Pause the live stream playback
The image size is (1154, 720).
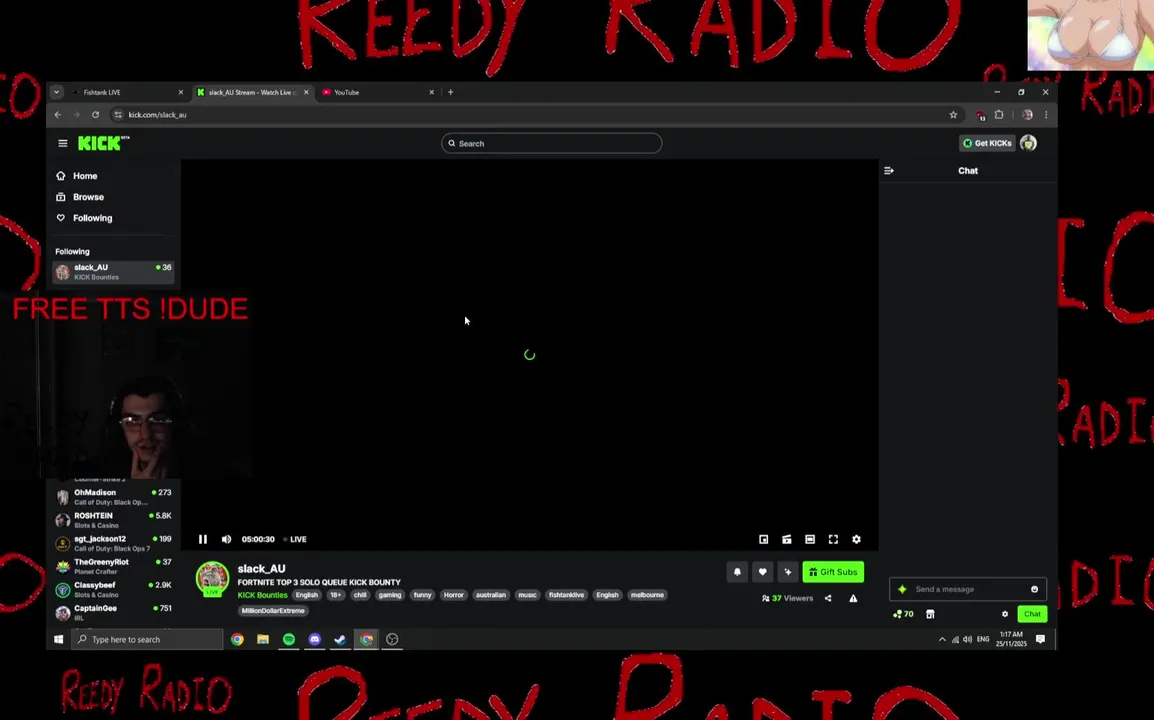pyautogui.click(x=203, y=539)
